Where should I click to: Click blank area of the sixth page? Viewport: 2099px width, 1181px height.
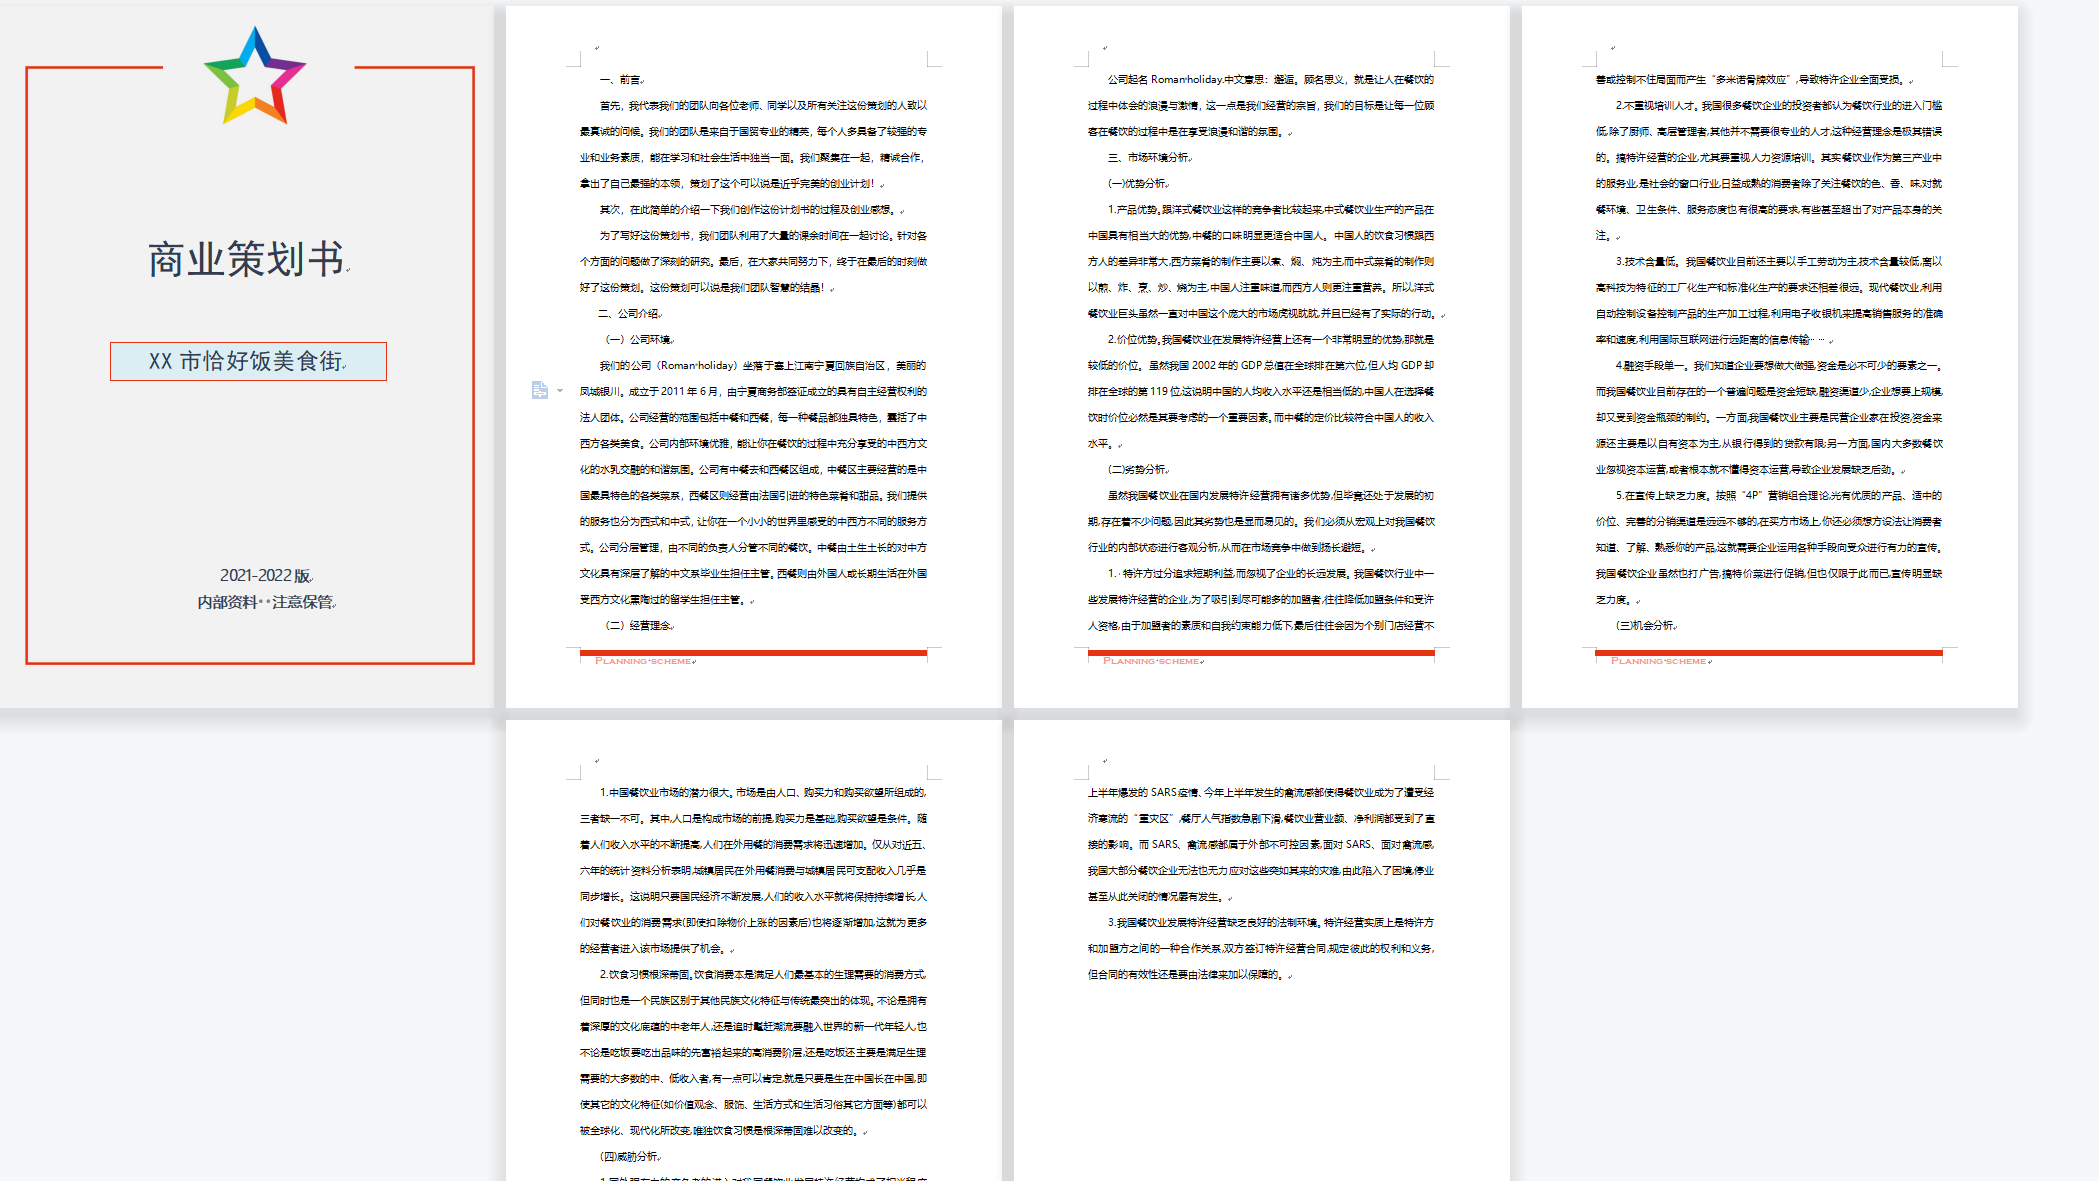[x=1260, y=1080]
